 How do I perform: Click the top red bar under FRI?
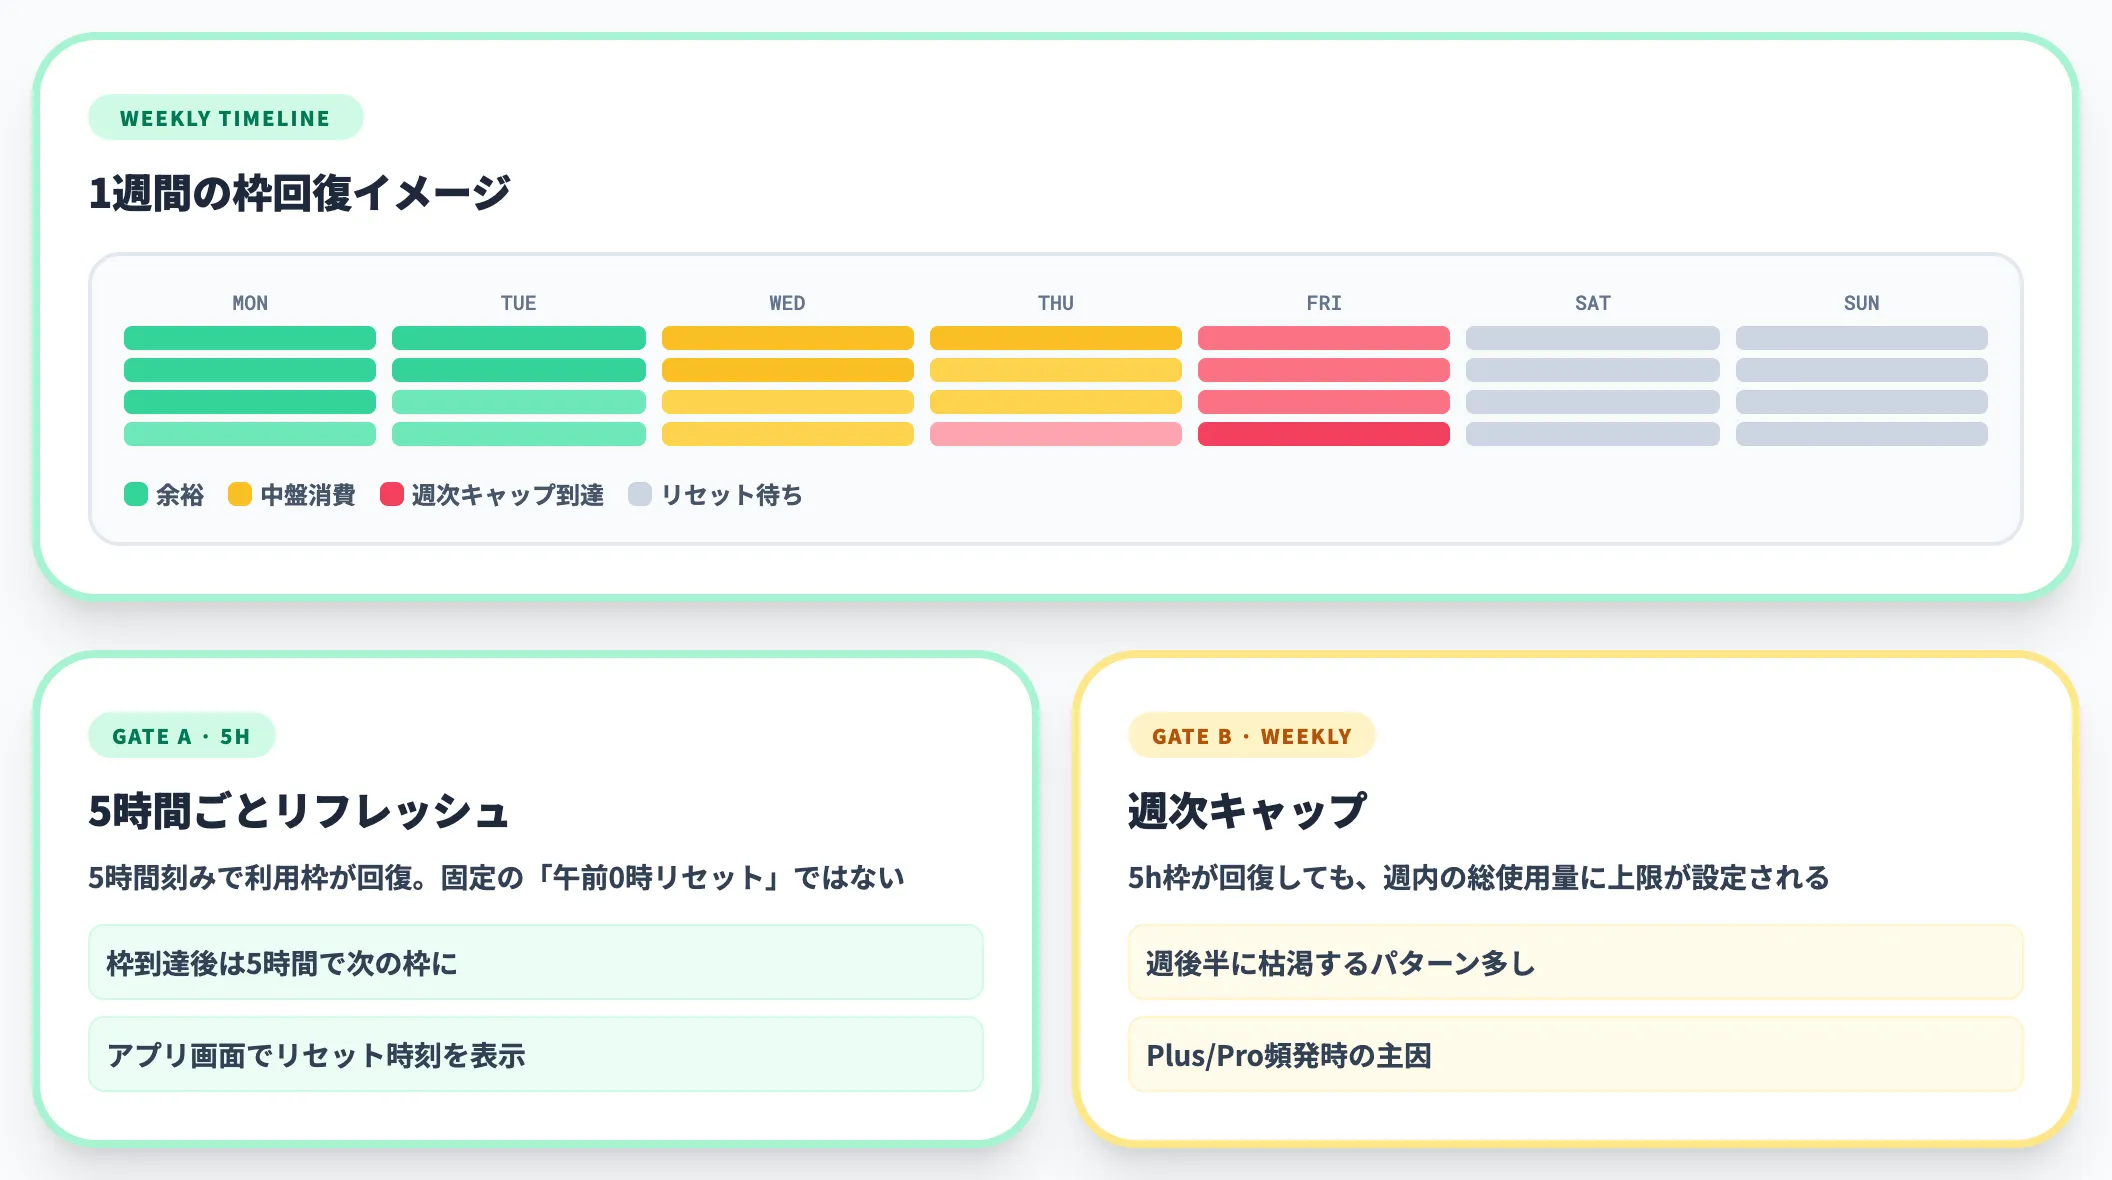tap(1324, 338)
